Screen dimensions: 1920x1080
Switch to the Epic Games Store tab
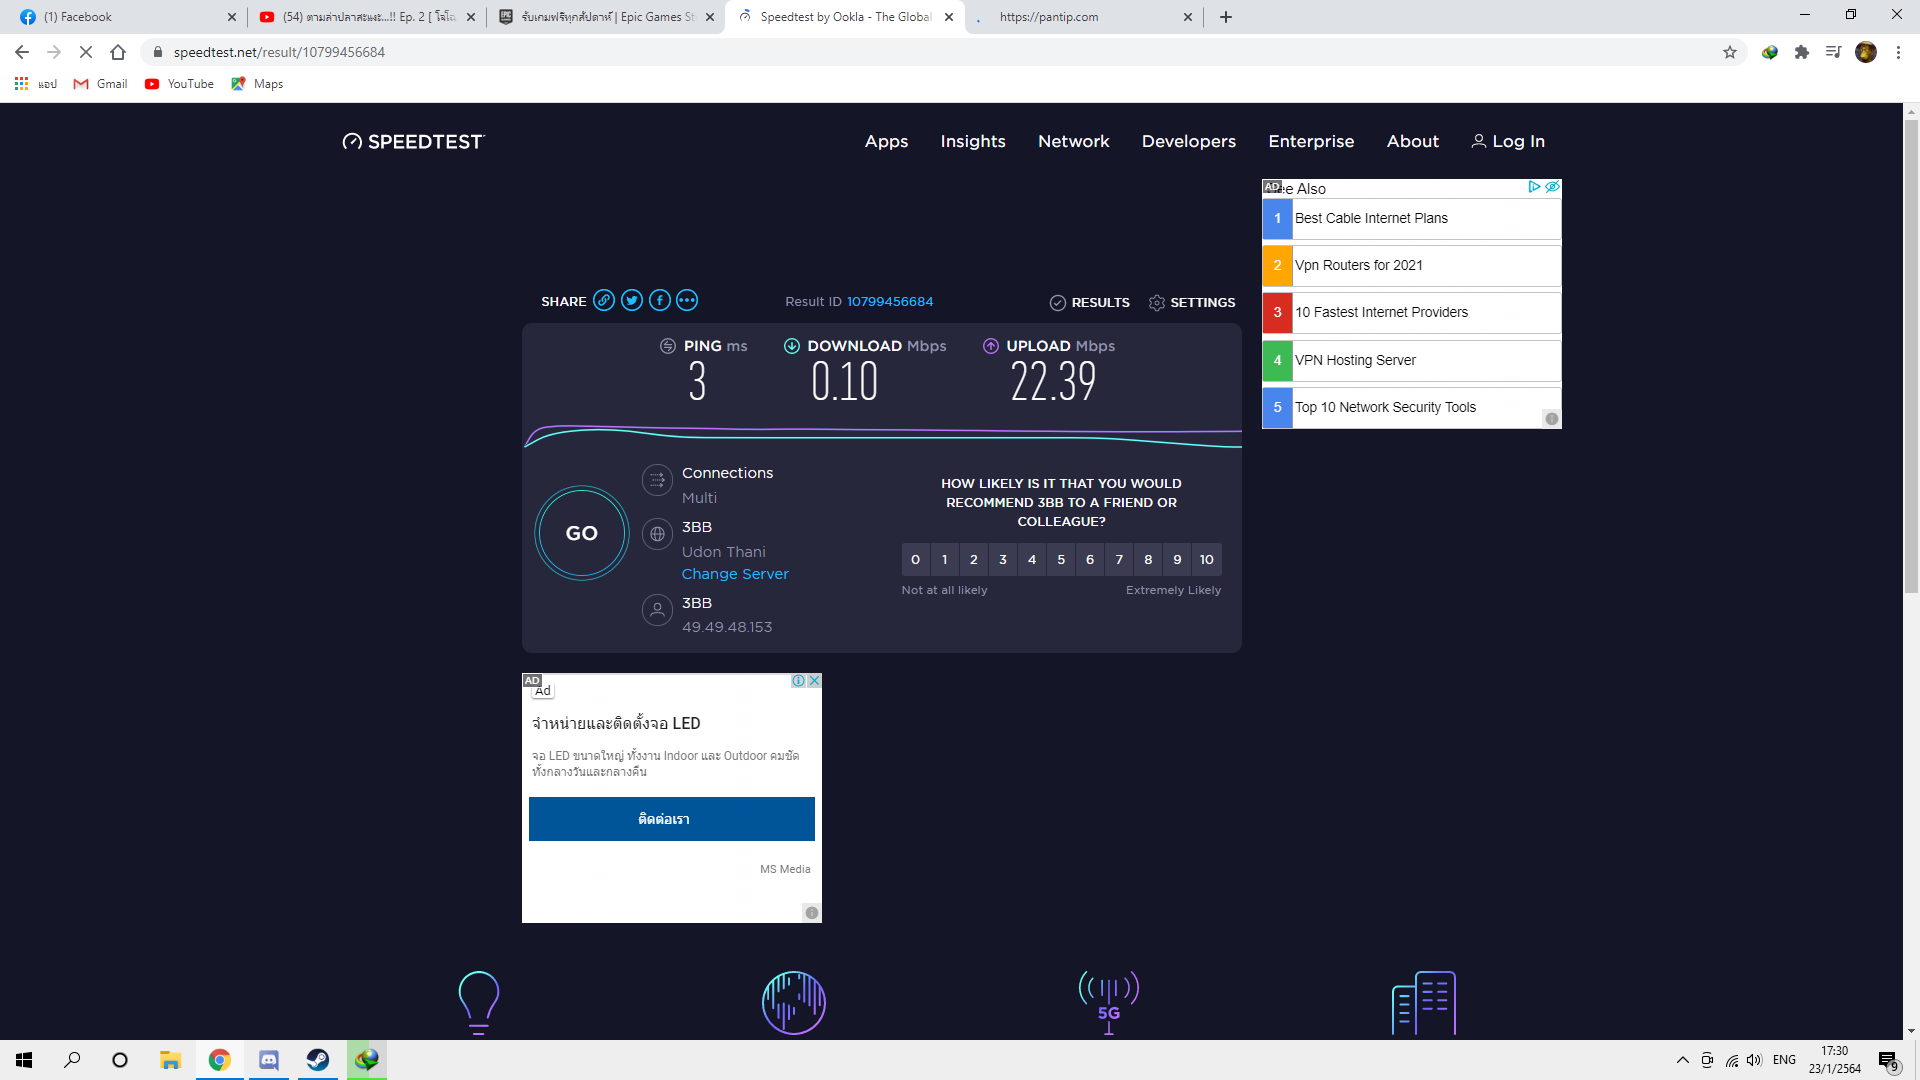coord(605,17)
